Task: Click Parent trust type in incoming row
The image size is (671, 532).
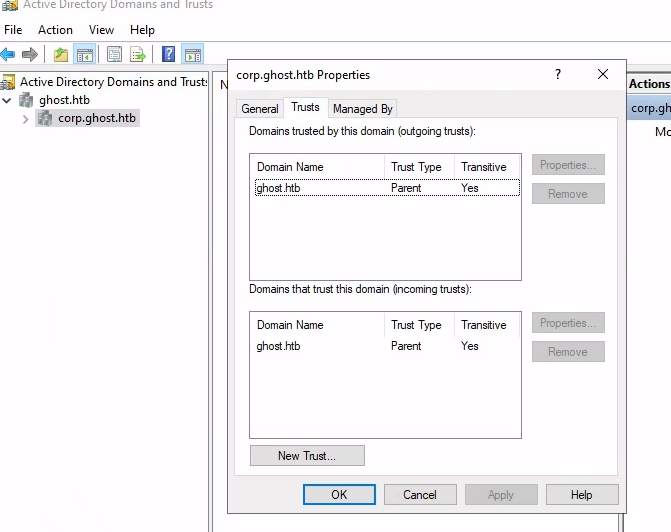Action: (x=406, y=346)
